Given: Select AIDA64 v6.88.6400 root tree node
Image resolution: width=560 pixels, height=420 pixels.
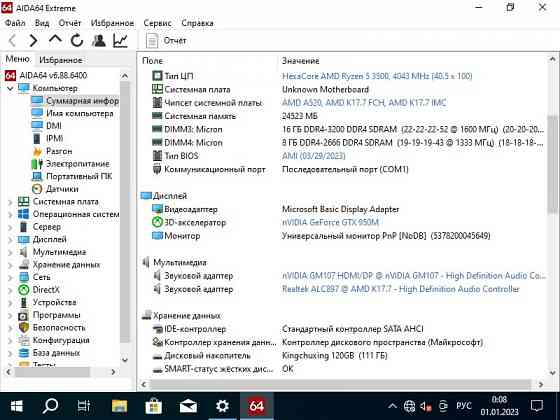Looking at the screenshot, I should pyautogui.click(x=53, y=75).
